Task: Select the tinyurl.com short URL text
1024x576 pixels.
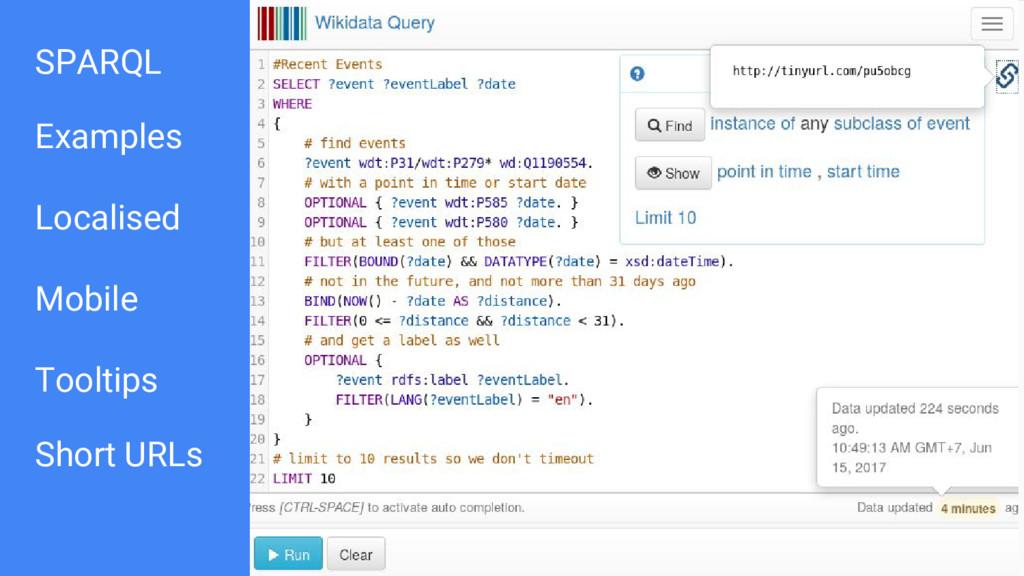Action: pyautogui.click(x=821, y=71)
